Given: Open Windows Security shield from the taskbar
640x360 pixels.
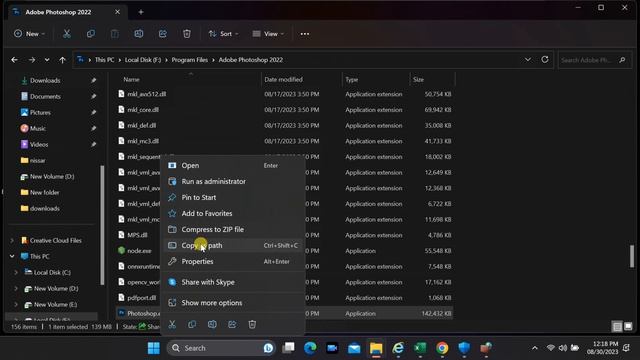Looking at the screenshot, I should tap(464, 348).
